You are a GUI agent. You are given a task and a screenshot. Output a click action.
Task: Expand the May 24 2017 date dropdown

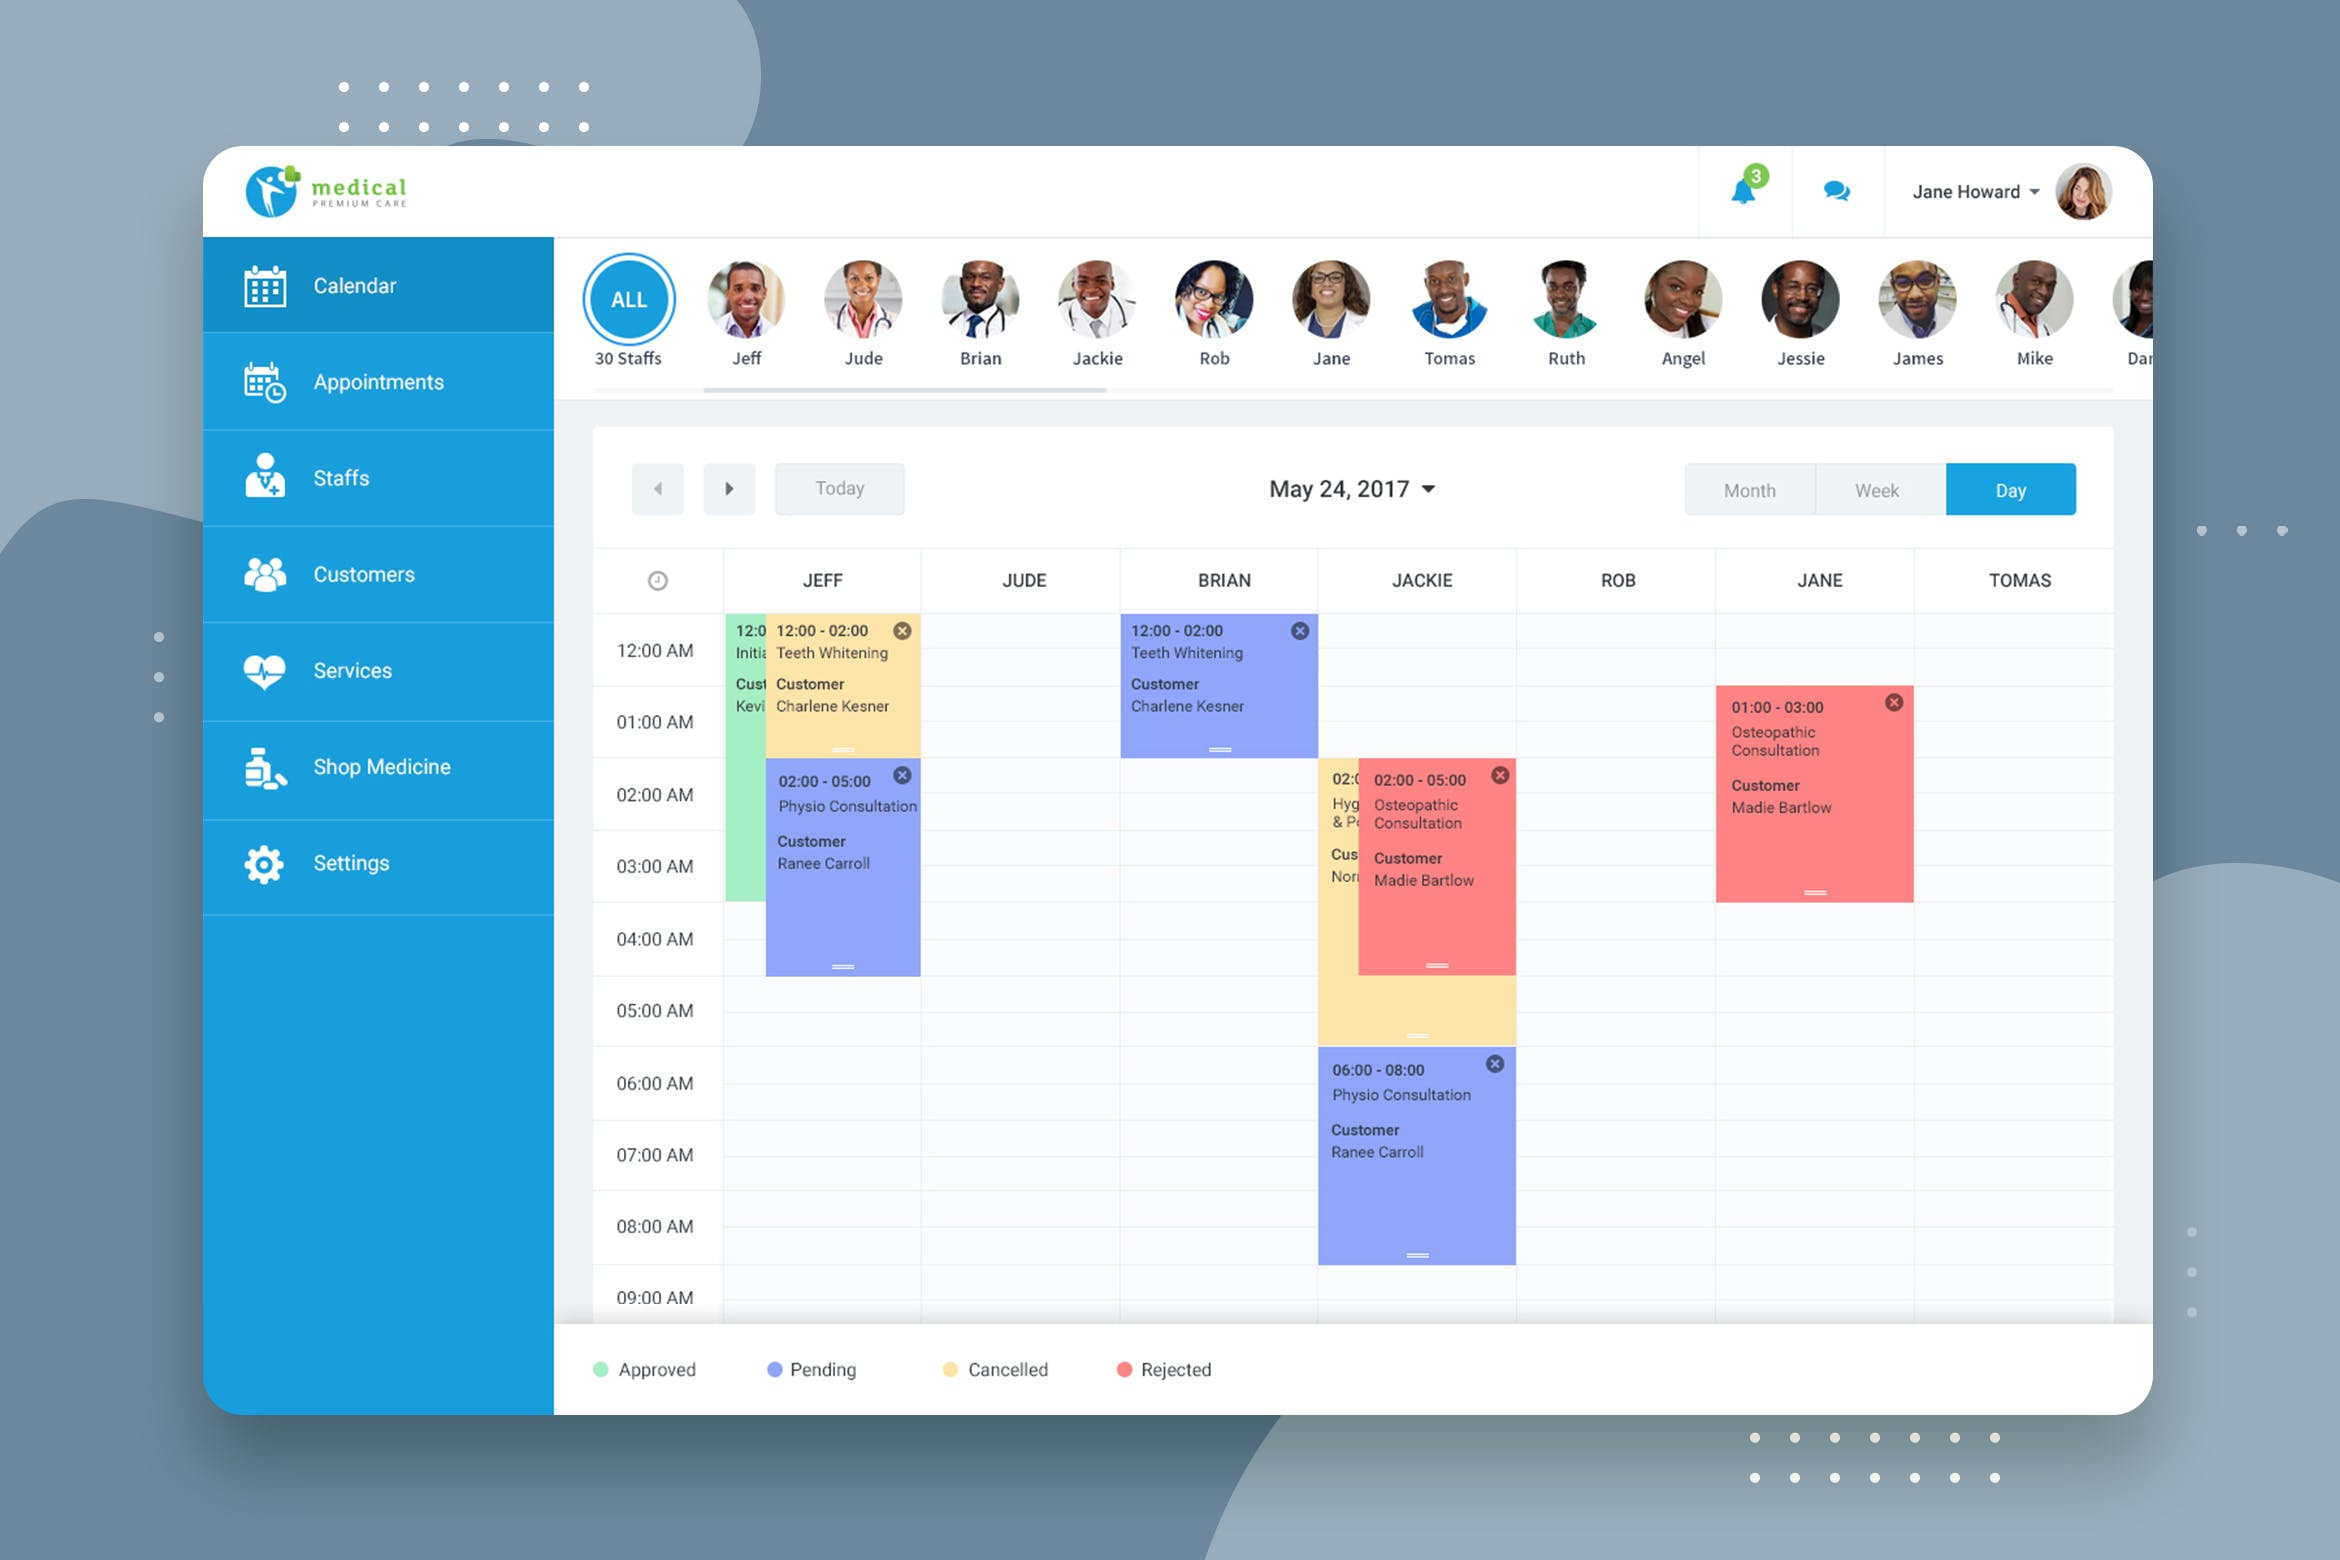click(1435, 488)
